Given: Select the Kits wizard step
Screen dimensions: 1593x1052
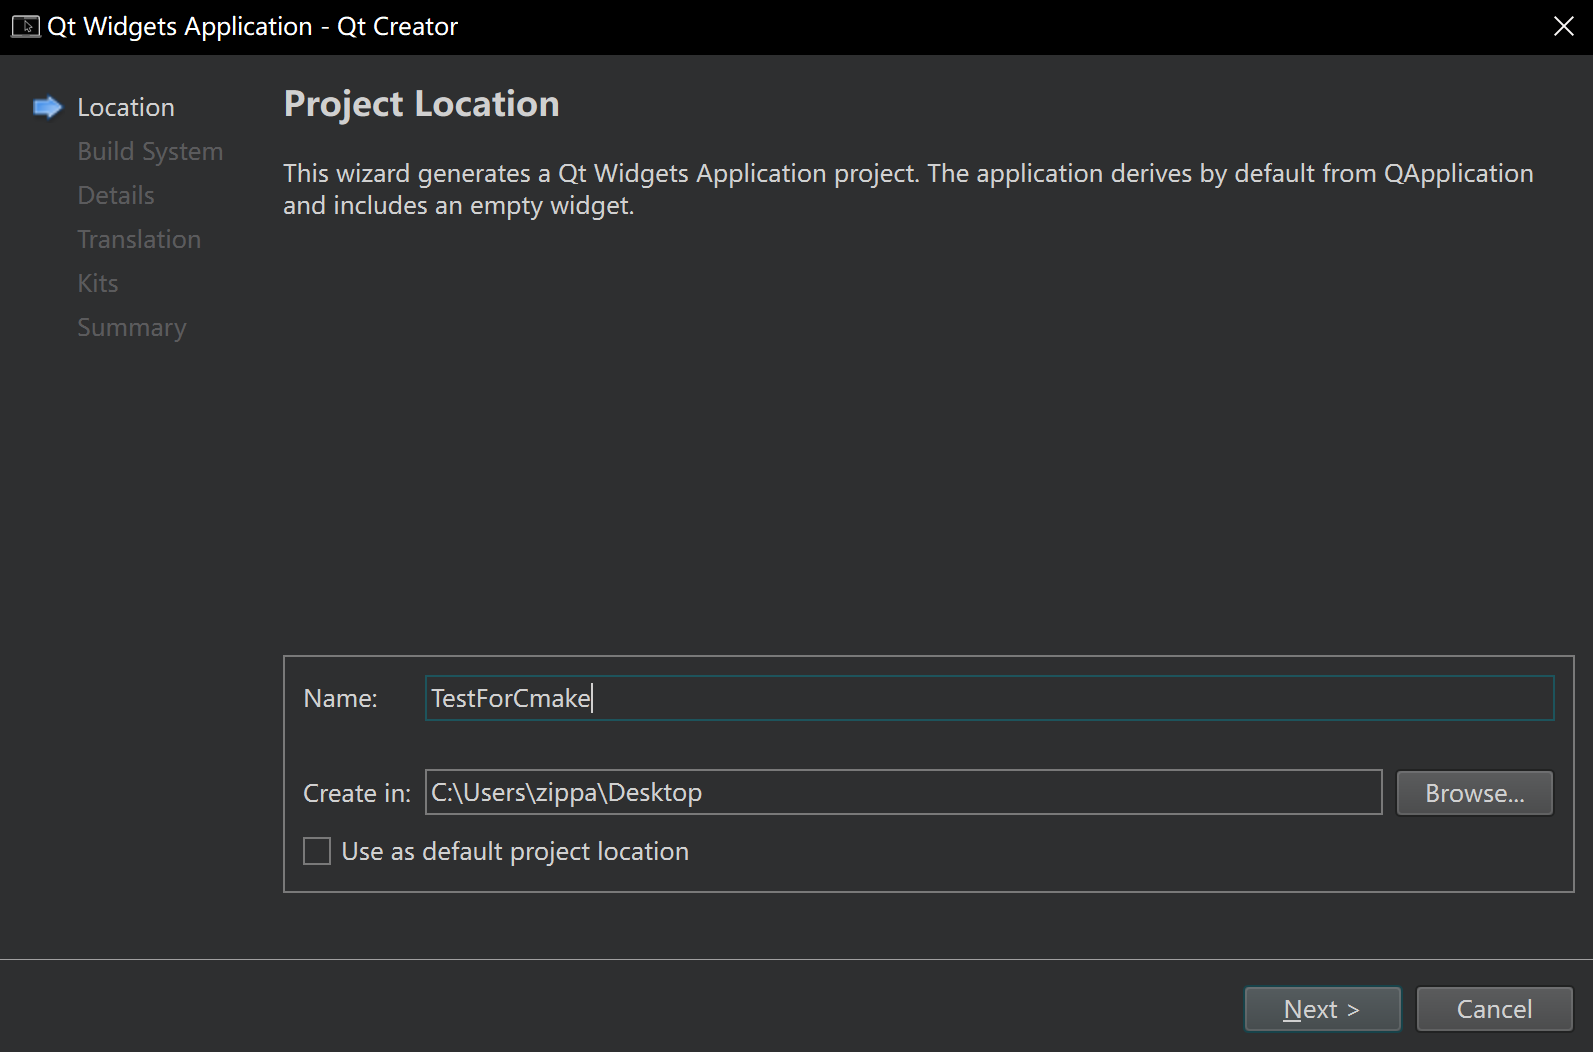Looking at the screenshot, I should (x=98, y=283).
